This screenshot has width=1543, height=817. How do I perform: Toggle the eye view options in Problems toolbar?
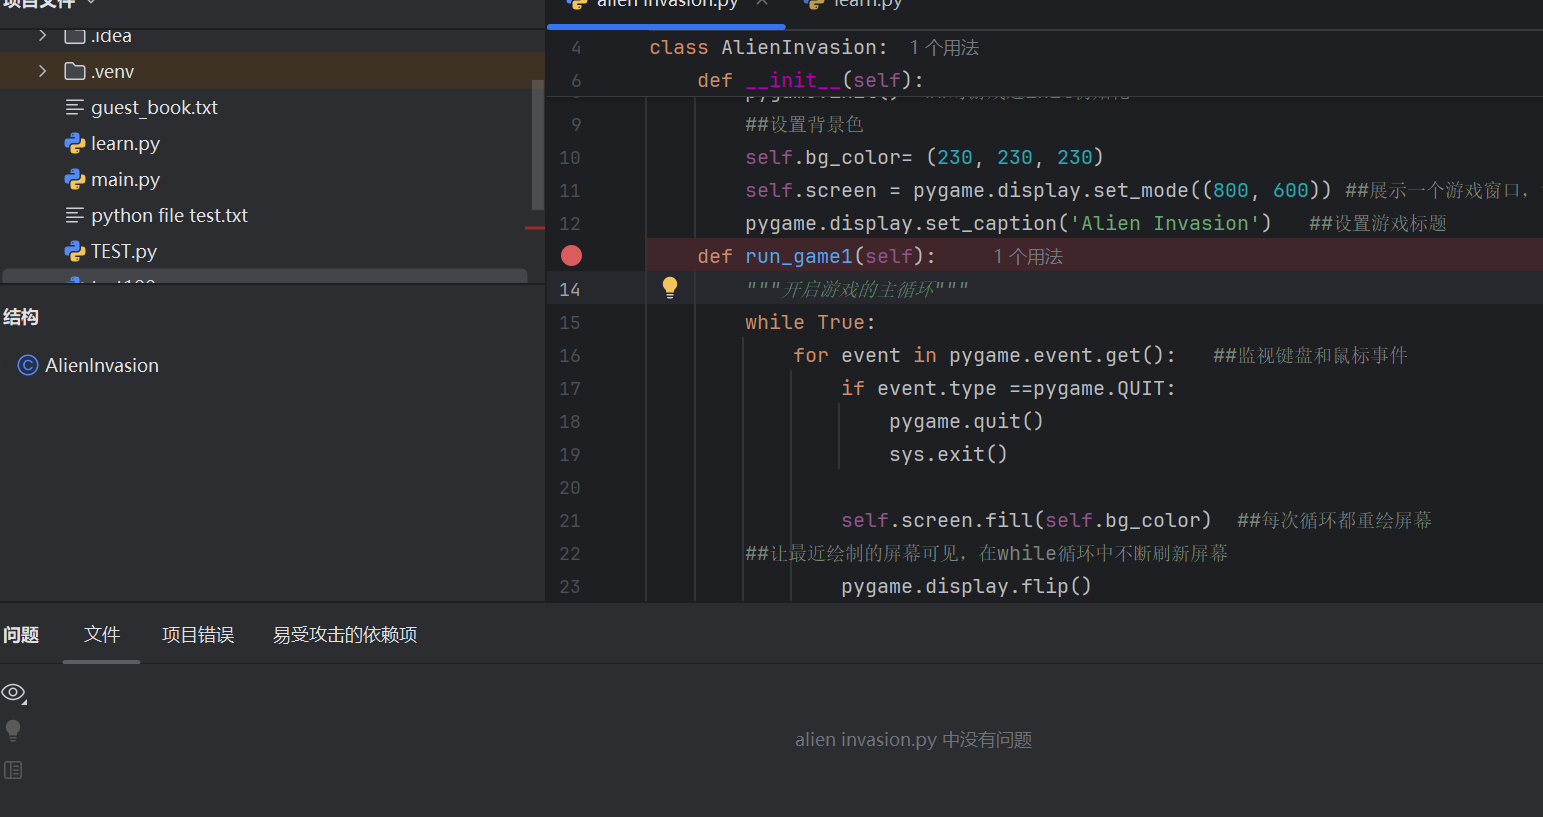(x=14, y=692)
